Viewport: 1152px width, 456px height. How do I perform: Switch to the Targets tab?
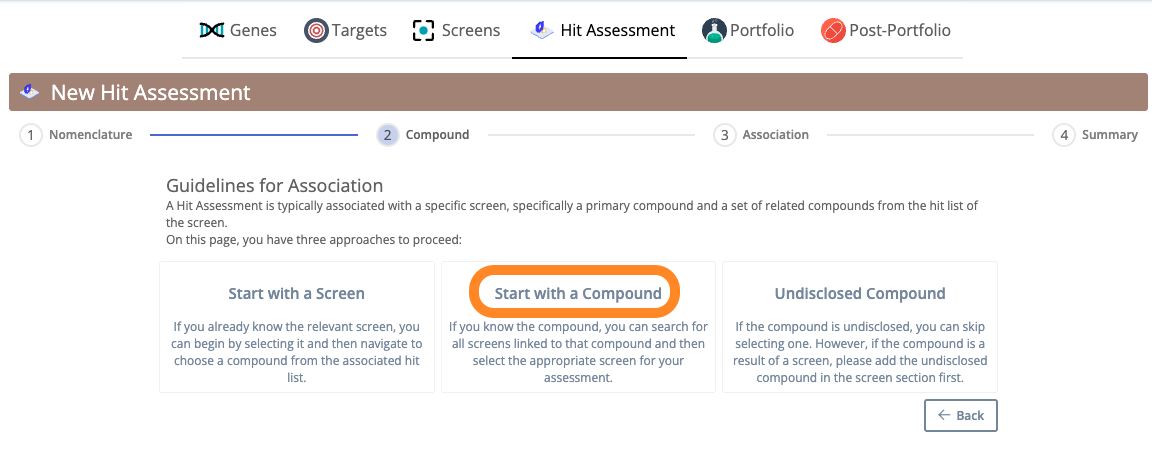[345, 30]
